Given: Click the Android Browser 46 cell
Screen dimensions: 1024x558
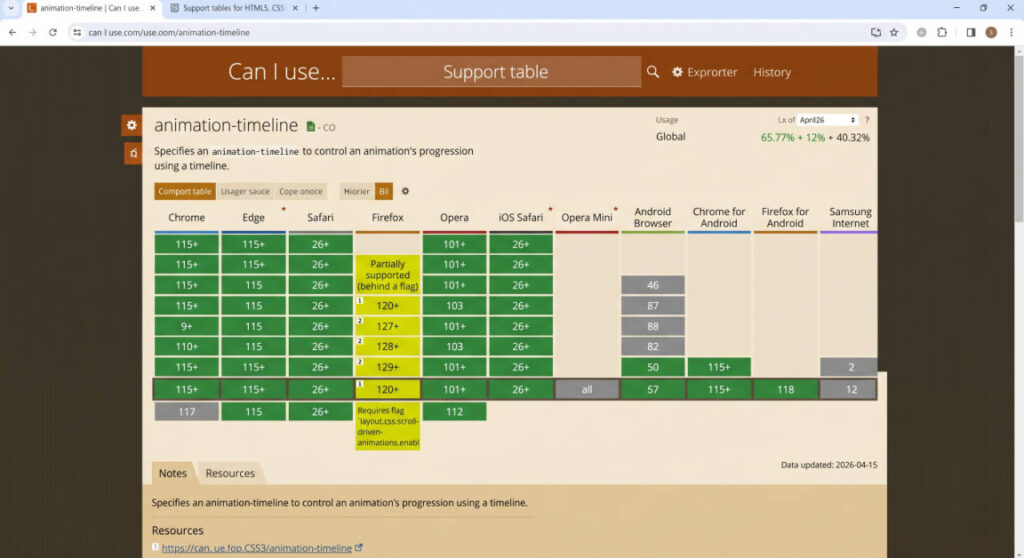Looking at the screenshot, I should (653, 285).
